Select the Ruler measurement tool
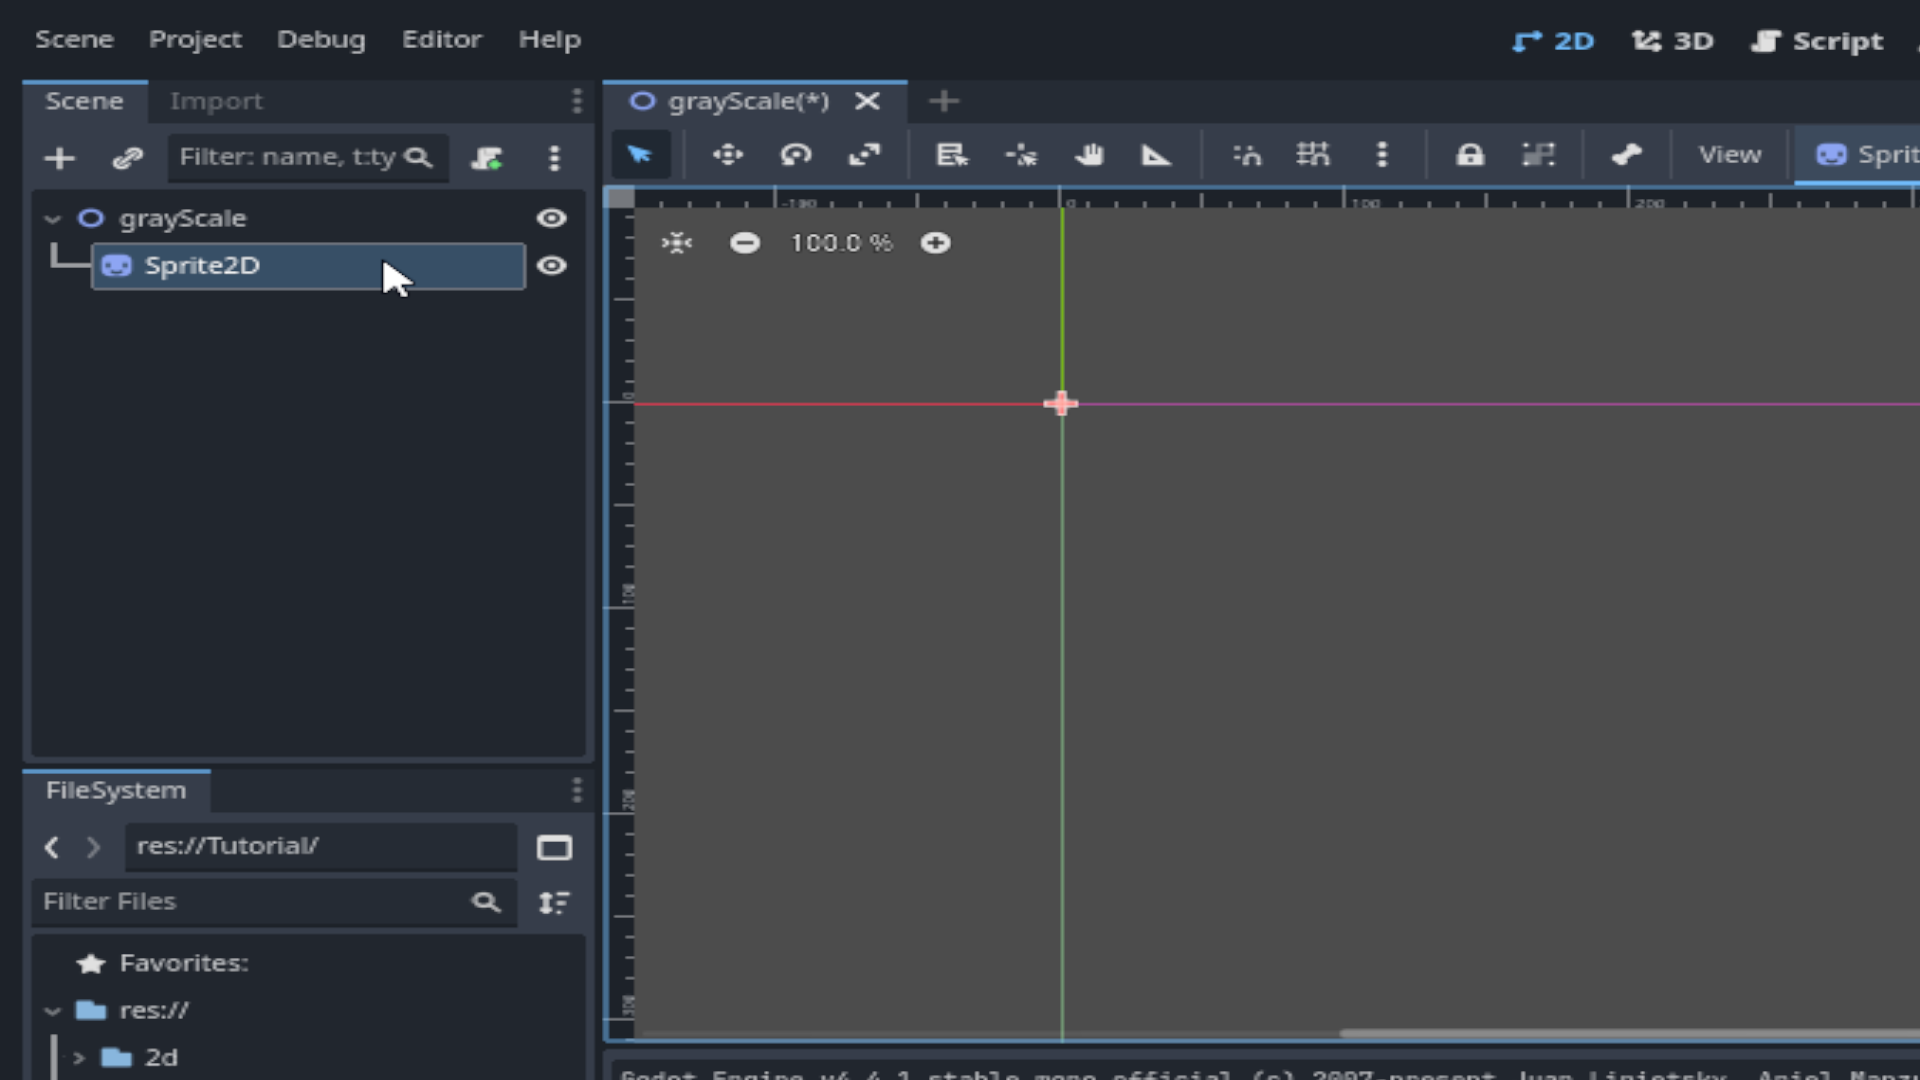This screenshot has height=1080, width=1920. click(x=1156, y=155)
